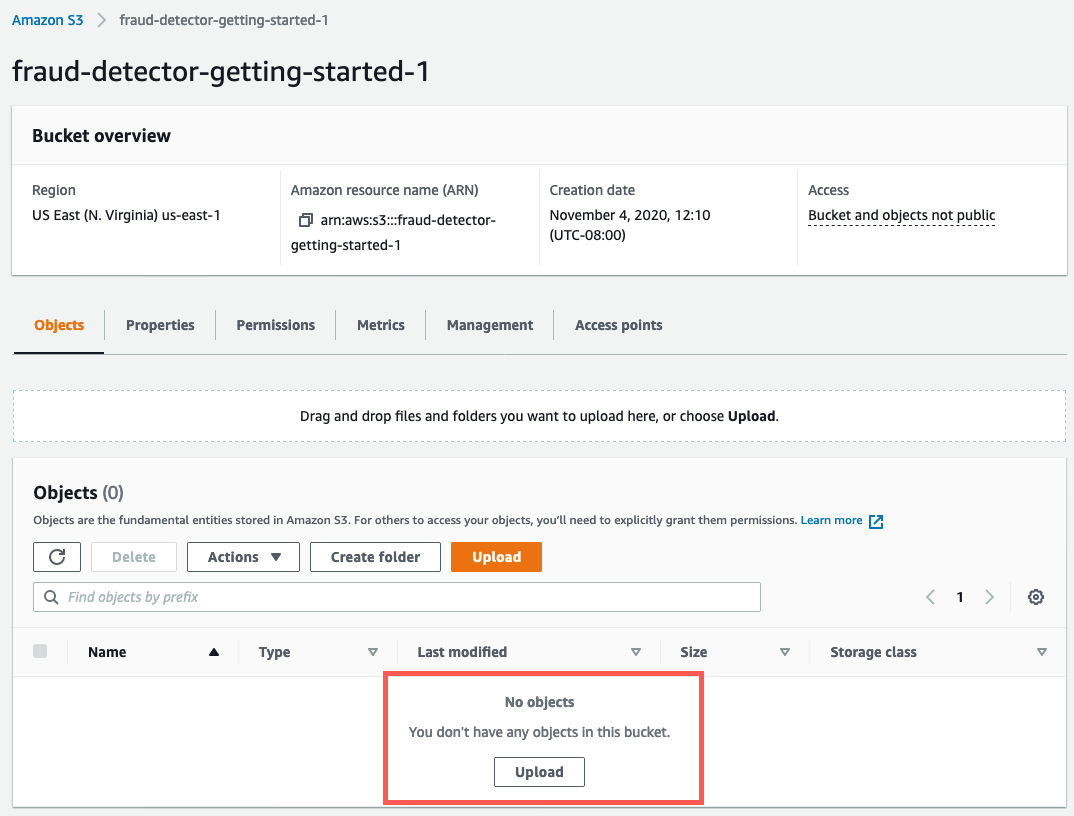Navigate back via the Amazon S3 breadcrumb

pyautogui.click(x=47, y=19)
